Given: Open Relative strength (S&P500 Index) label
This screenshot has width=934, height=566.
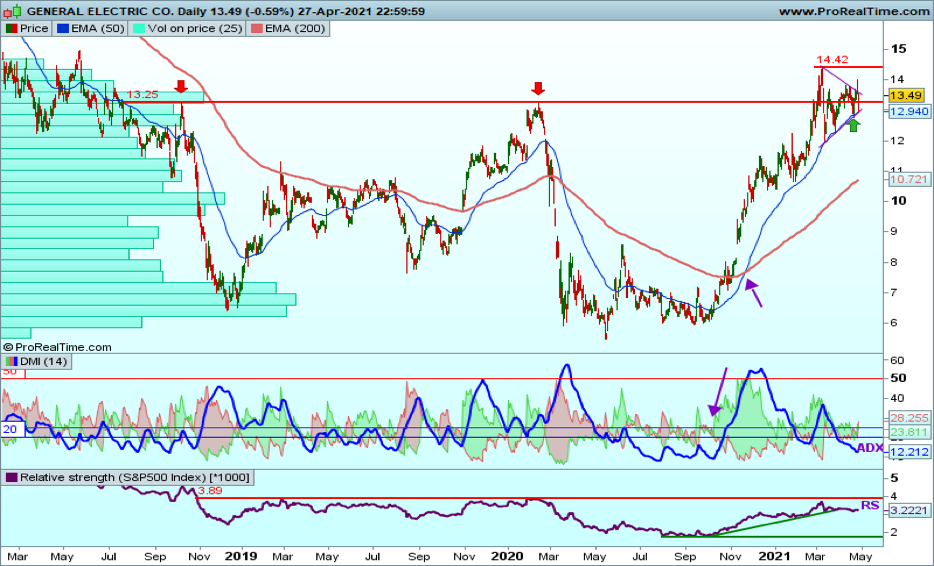Looking at the screenshot, I should coord(127,477).
